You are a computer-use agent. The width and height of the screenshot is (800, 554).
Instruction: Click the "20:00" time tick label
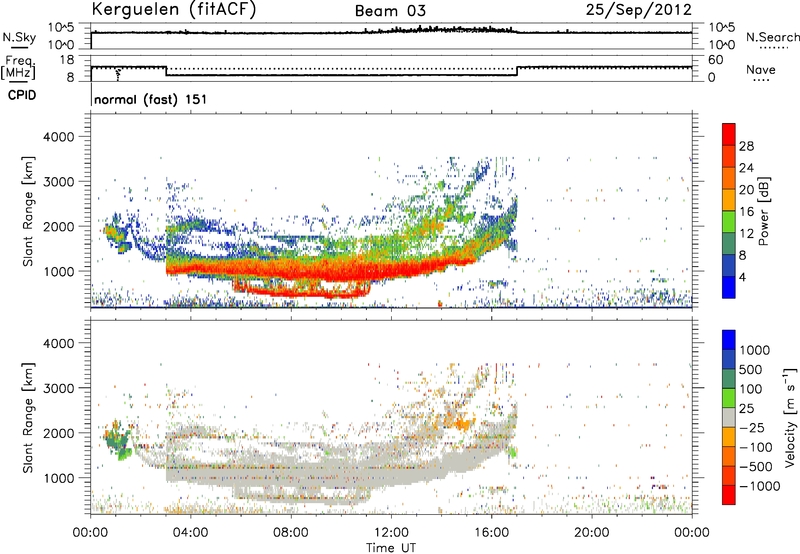(591, 533)
